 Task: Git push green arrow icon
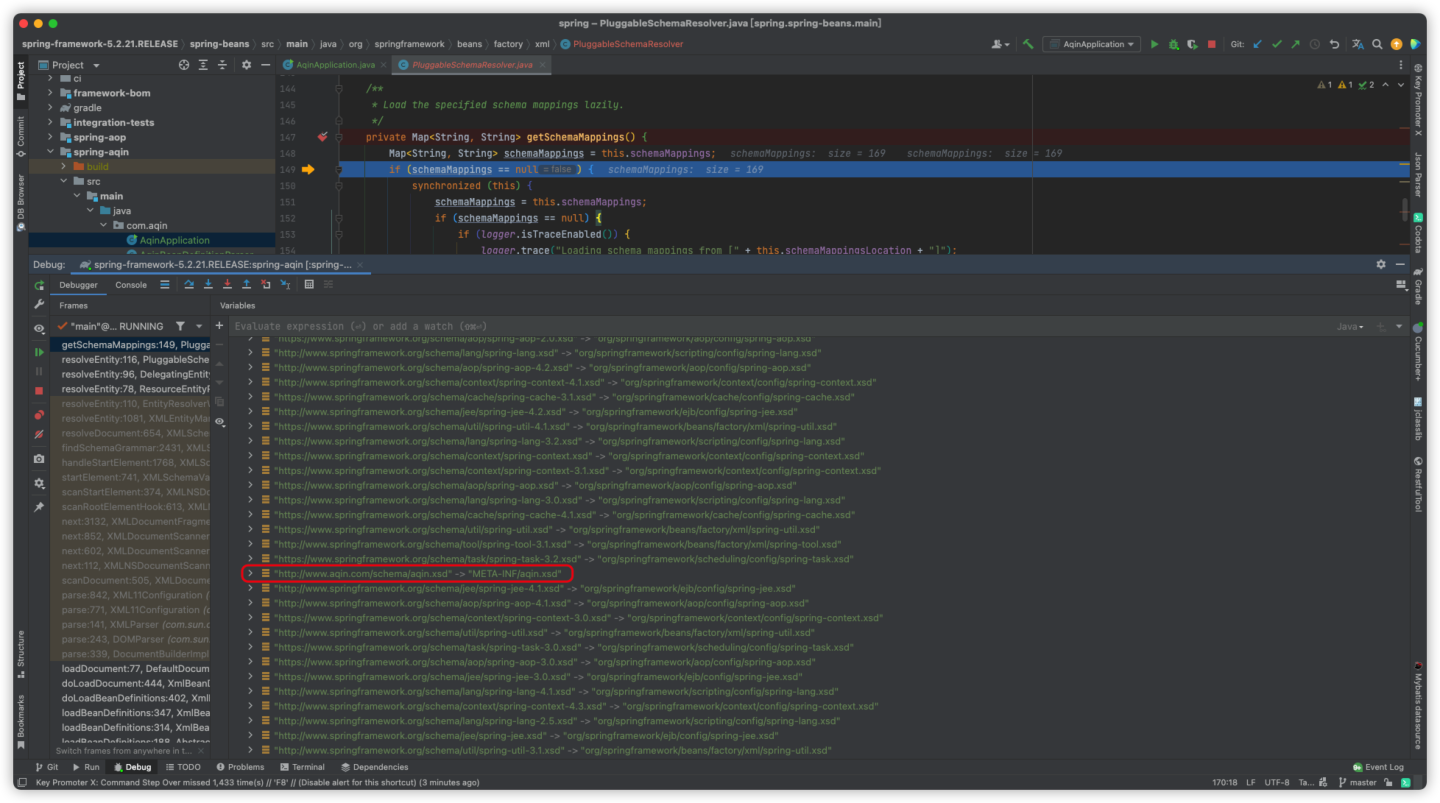[1296, 44]
